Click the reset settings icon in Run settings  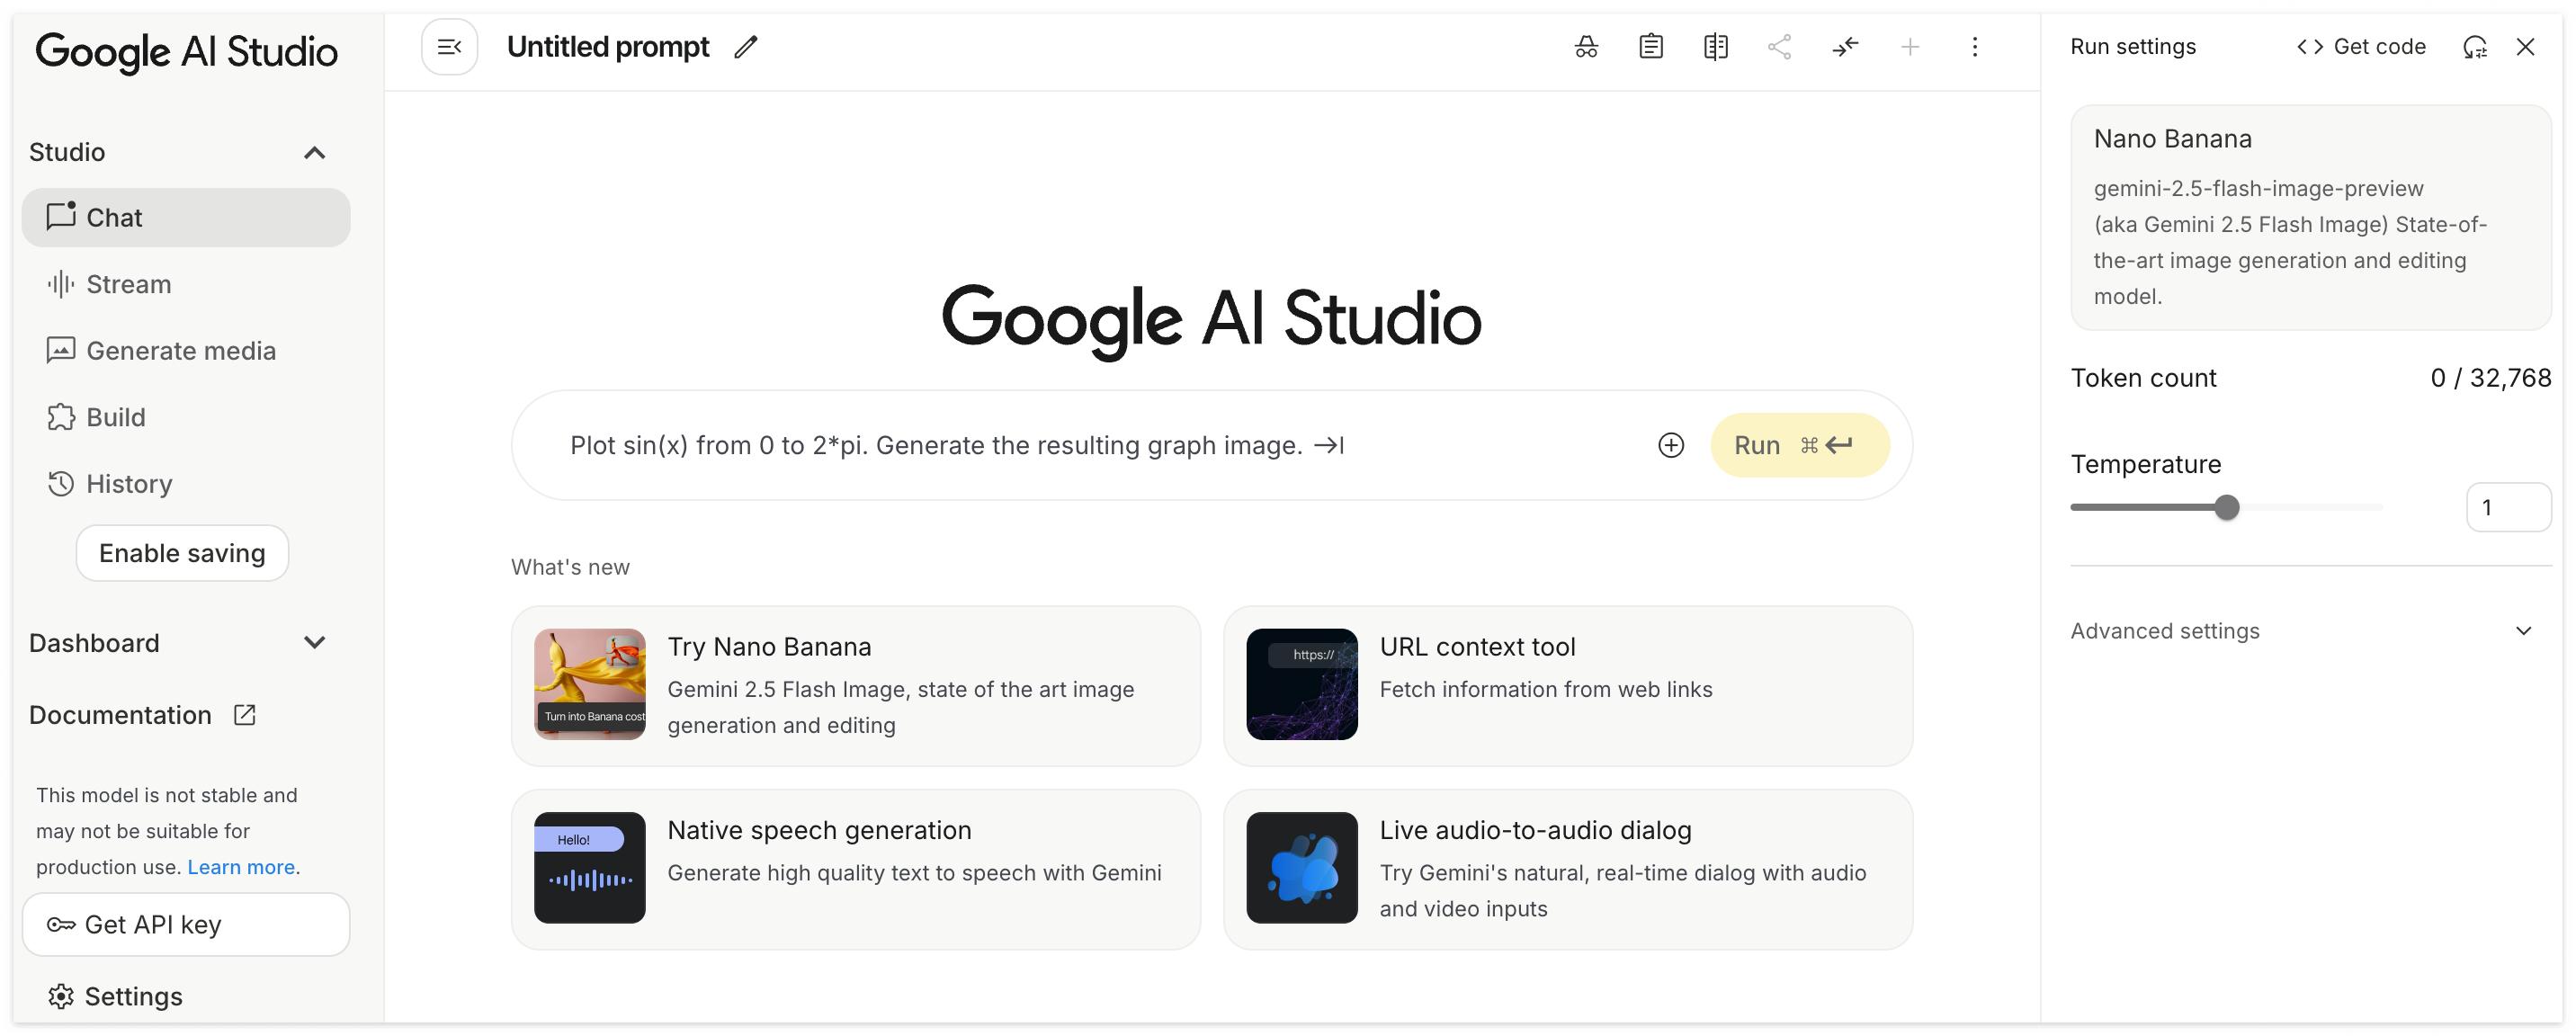point(2474,47)
